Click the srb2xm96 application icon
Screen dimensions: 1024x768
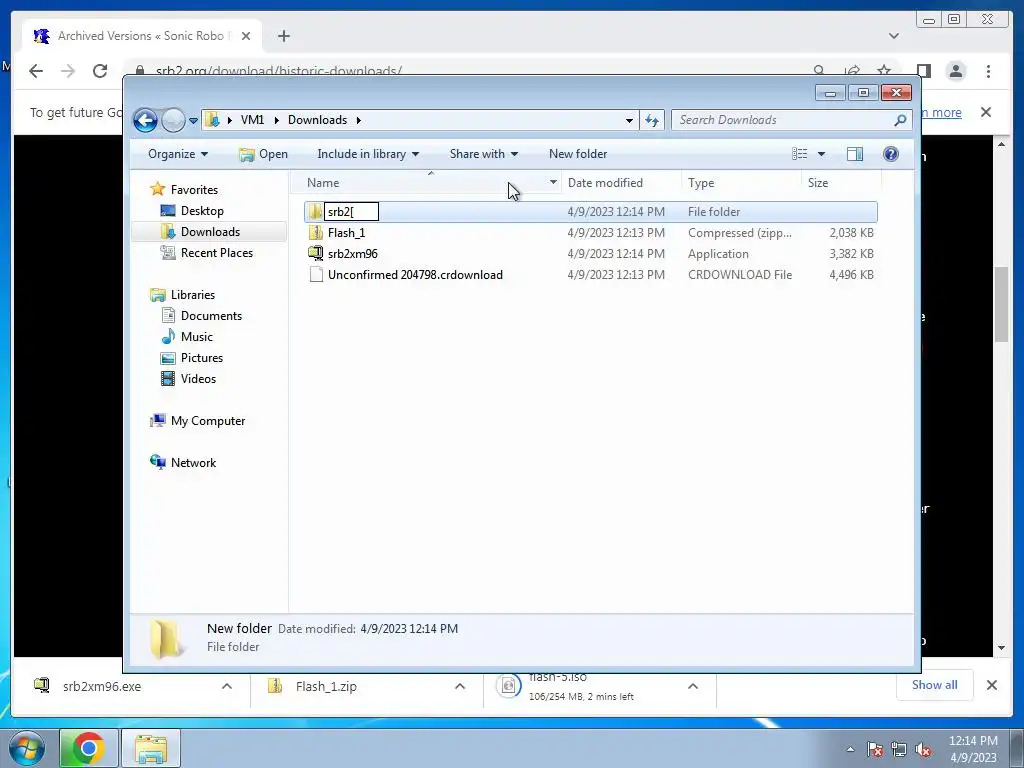(315, 253)
